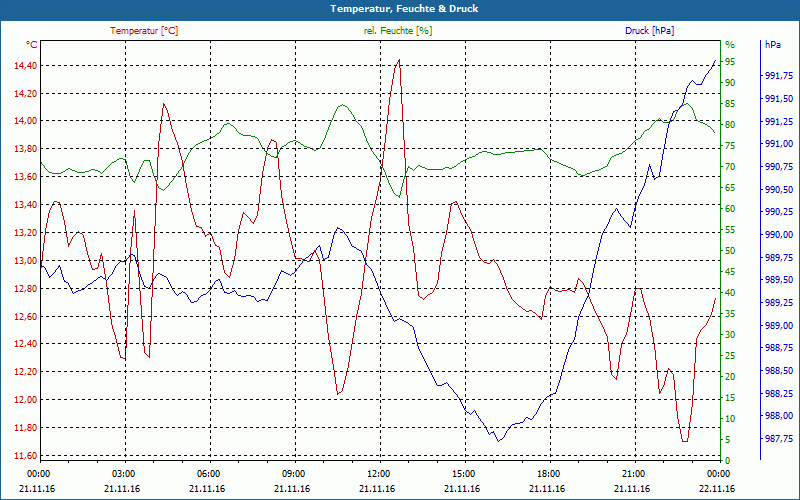
Task: Click the 13,60 temperature axis value
Action: pyautogui.click(x=25, y=177)
